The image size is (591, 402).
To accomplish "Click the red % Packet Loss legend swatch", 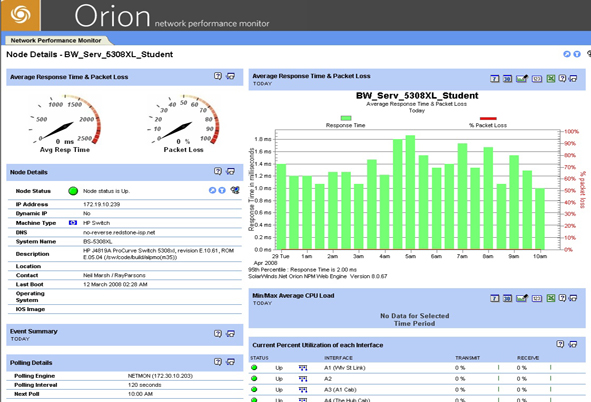I will coord(488,118).
